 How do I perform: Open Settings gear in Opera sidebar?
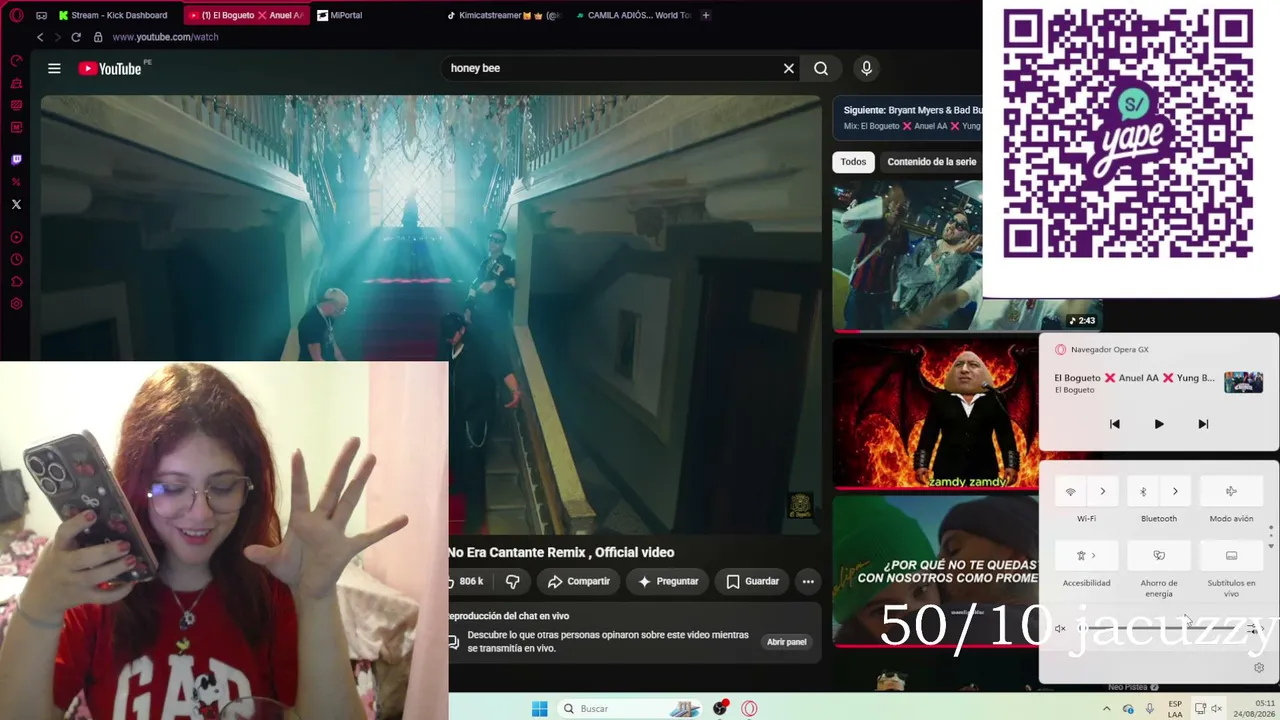click(16, 304)
